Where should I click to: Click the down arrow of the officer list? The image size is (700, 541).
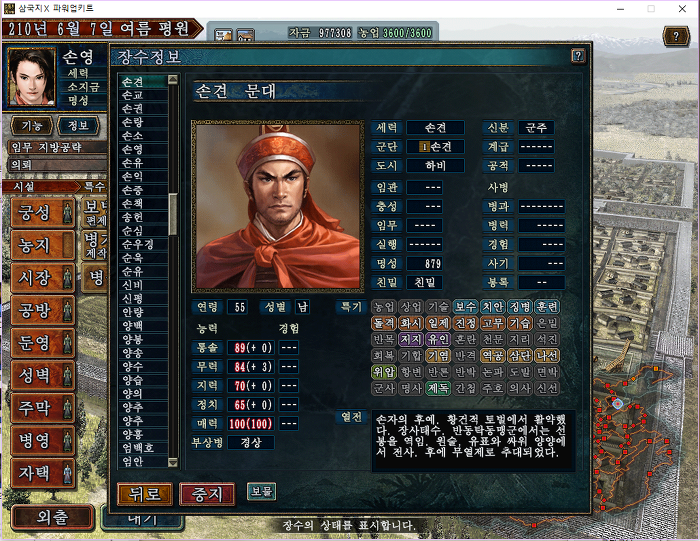(x=173, y=462)
